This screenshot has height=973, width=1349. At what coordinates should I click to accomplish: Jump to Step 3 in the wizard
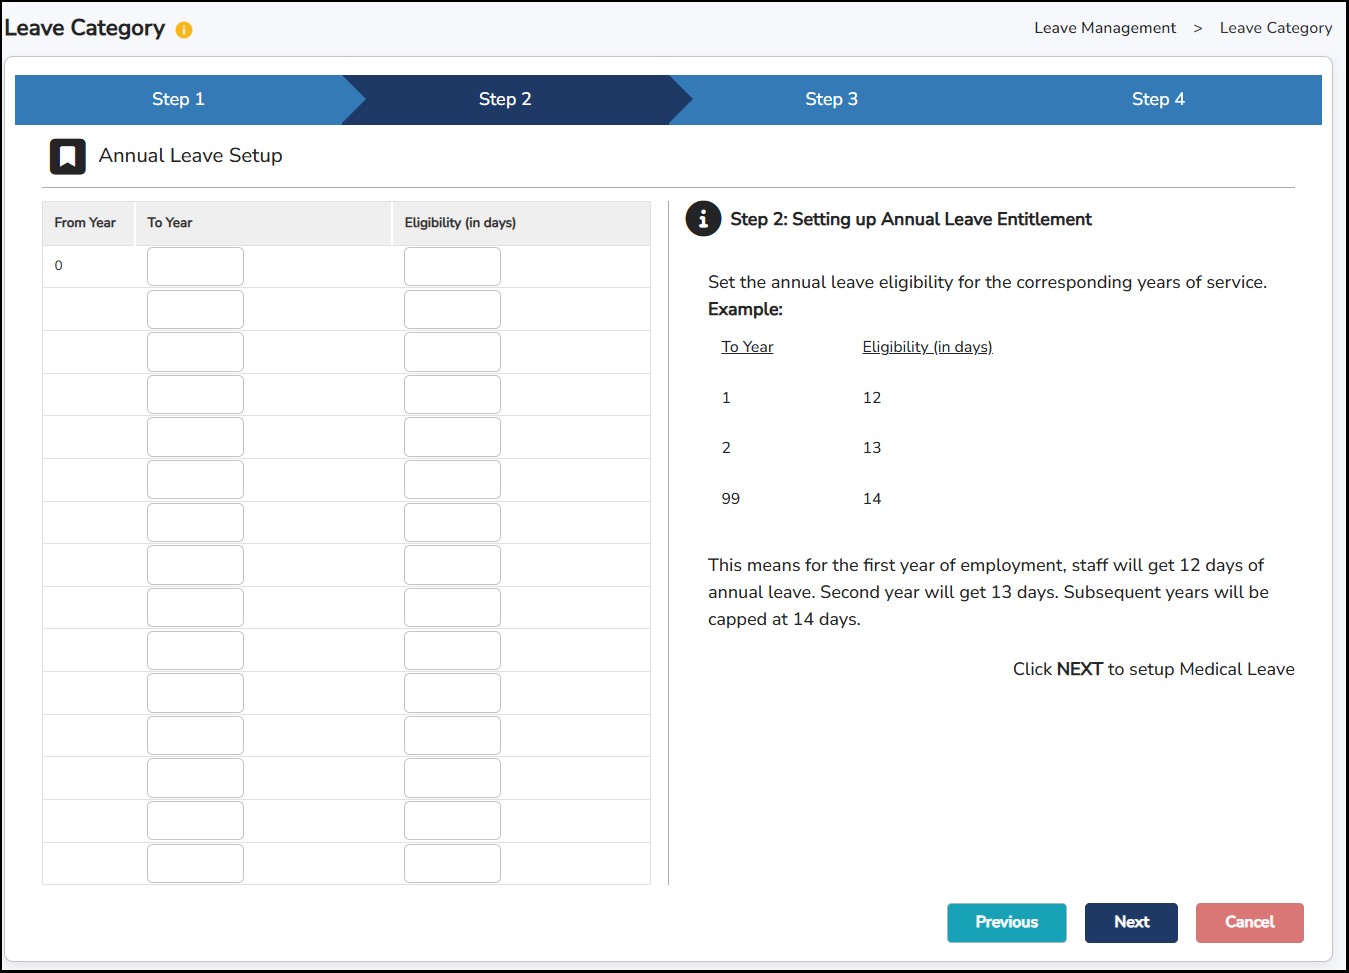(x=831, y=99)
